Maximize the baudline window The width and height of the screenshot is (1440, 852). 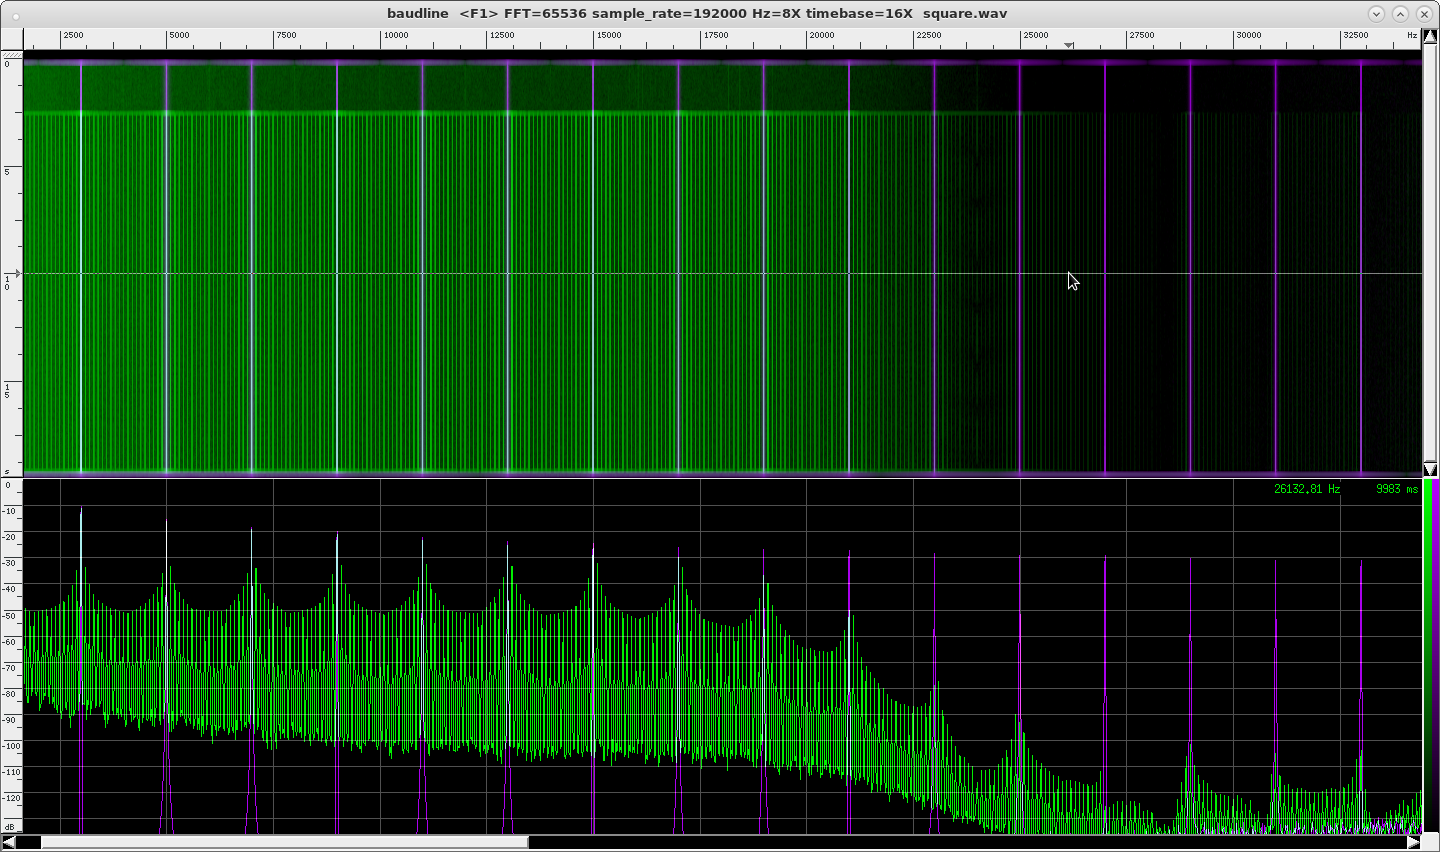click(1400, 13)
